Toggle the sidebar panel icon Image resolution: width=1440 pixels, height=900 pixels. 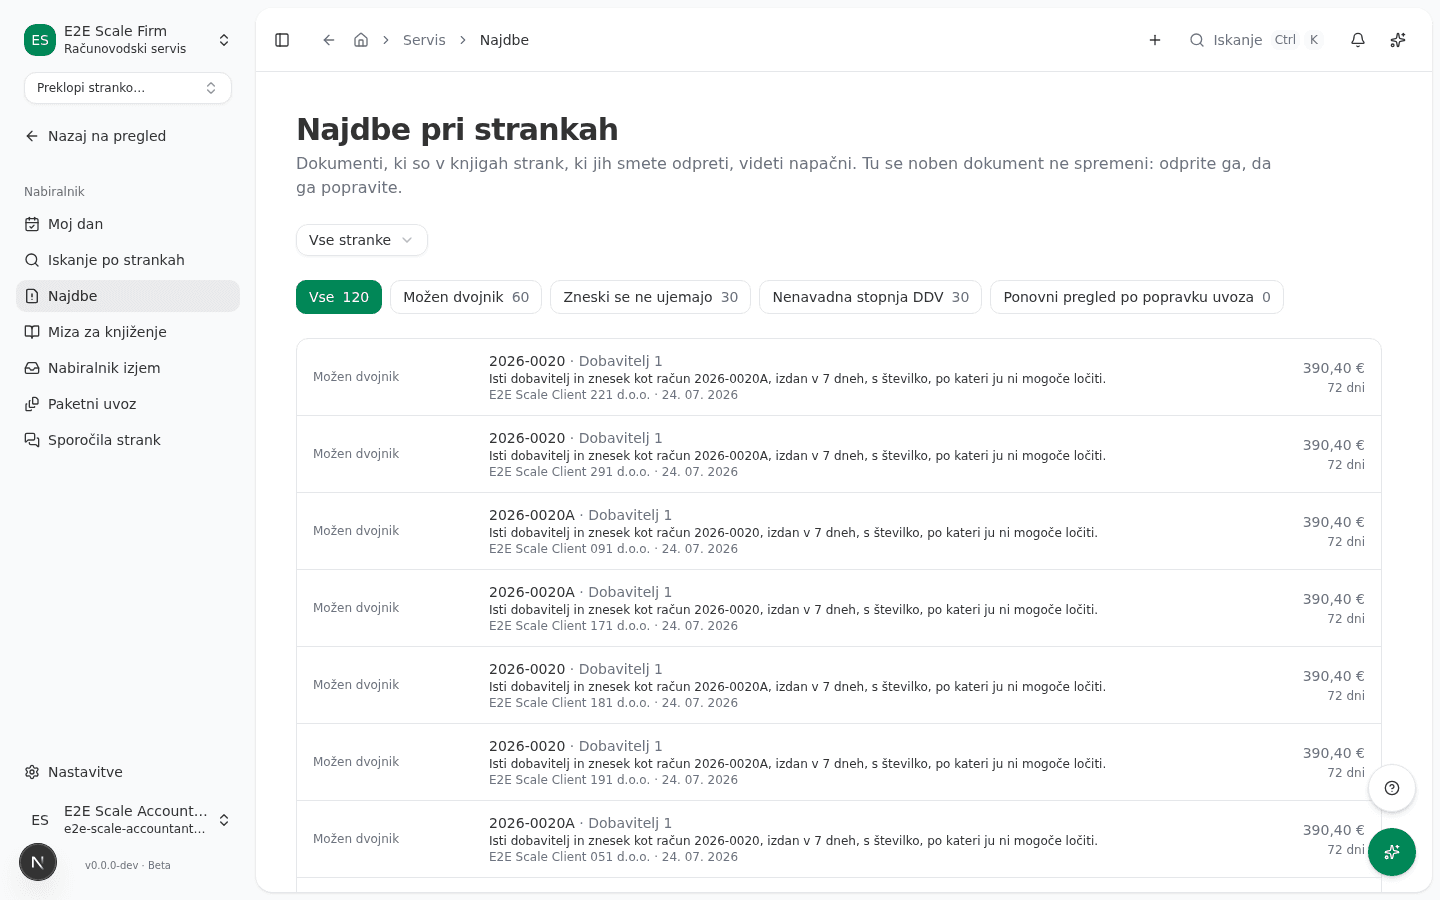tap(282, 40)
